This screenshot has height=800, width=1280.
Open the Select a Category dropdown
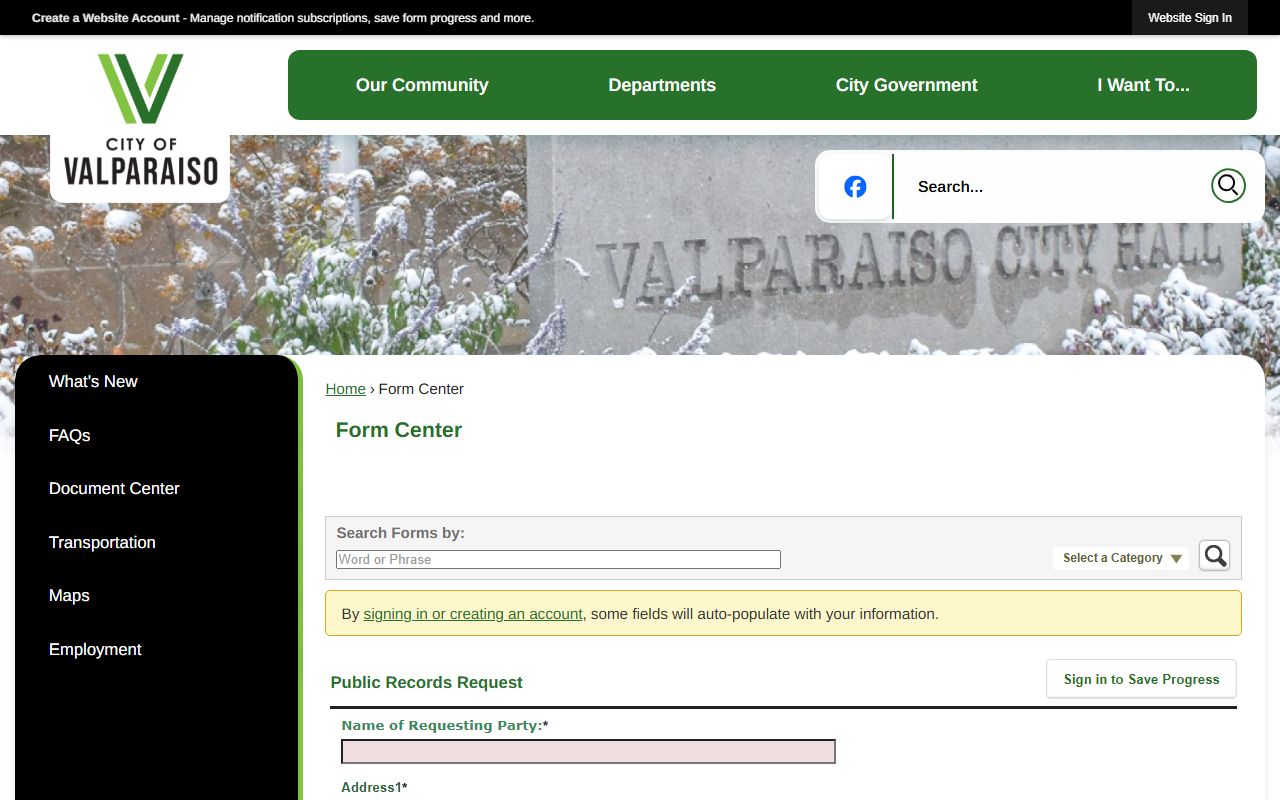[1121, 558]
